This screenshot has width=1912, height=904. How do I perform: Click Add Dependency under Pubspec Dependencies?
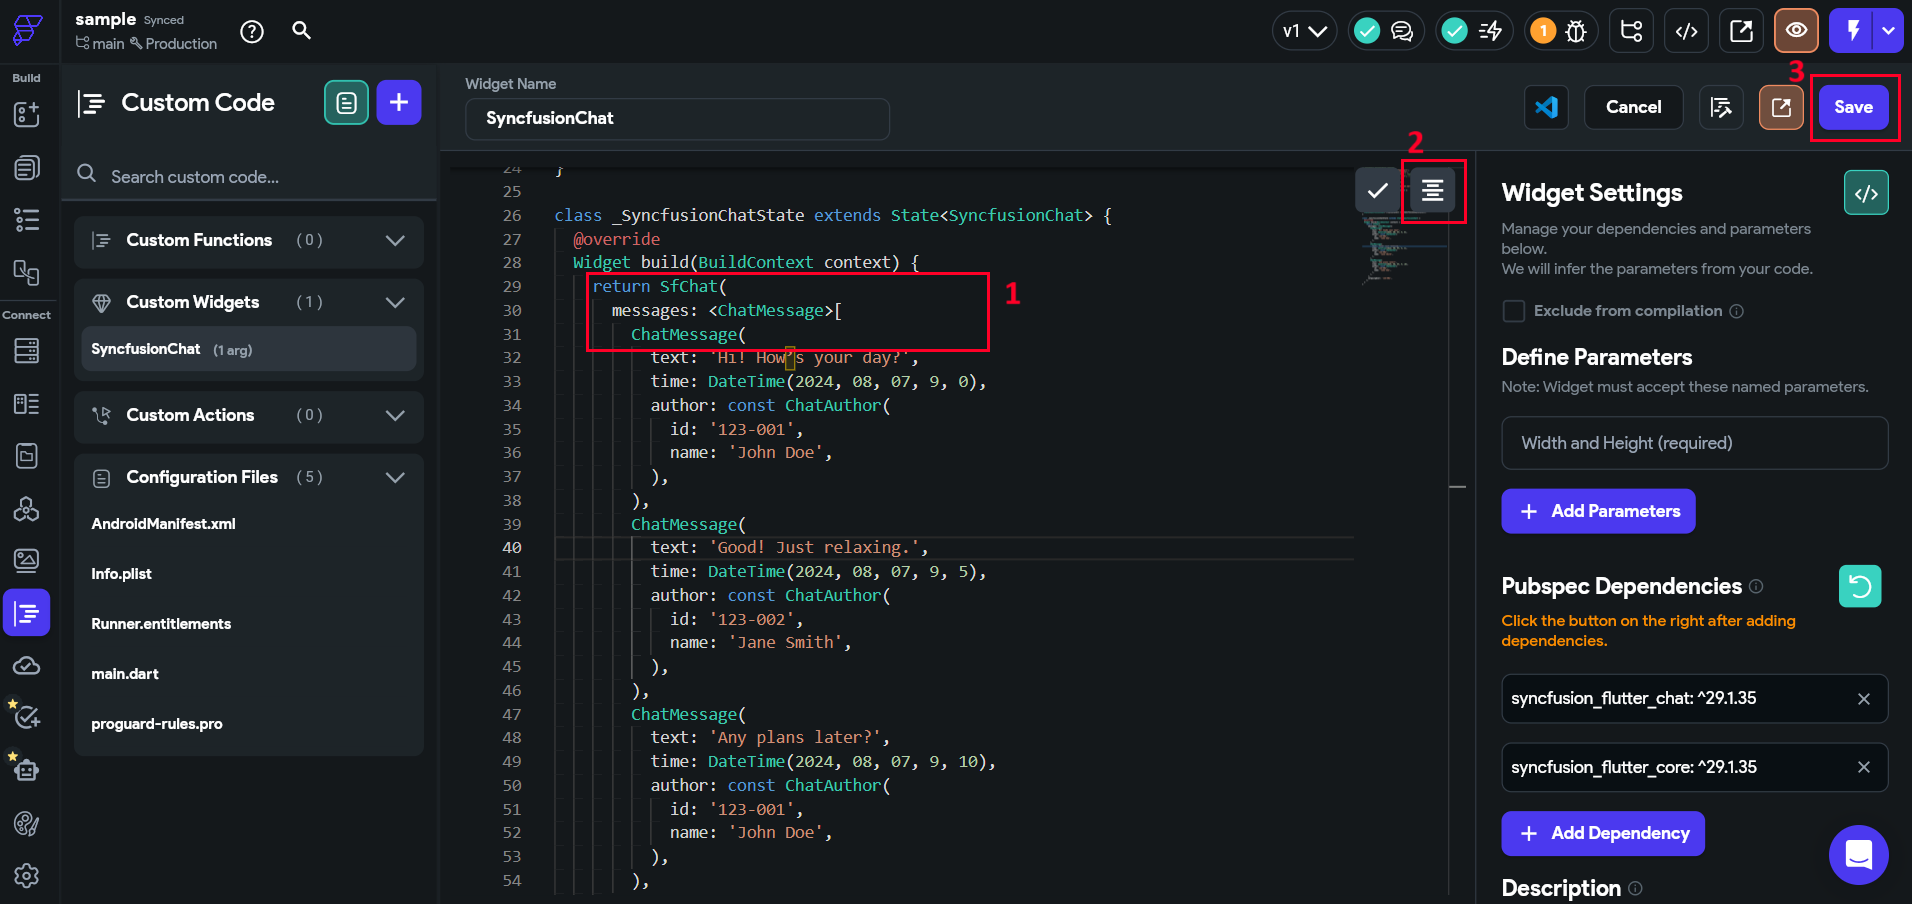[1602, 833]
